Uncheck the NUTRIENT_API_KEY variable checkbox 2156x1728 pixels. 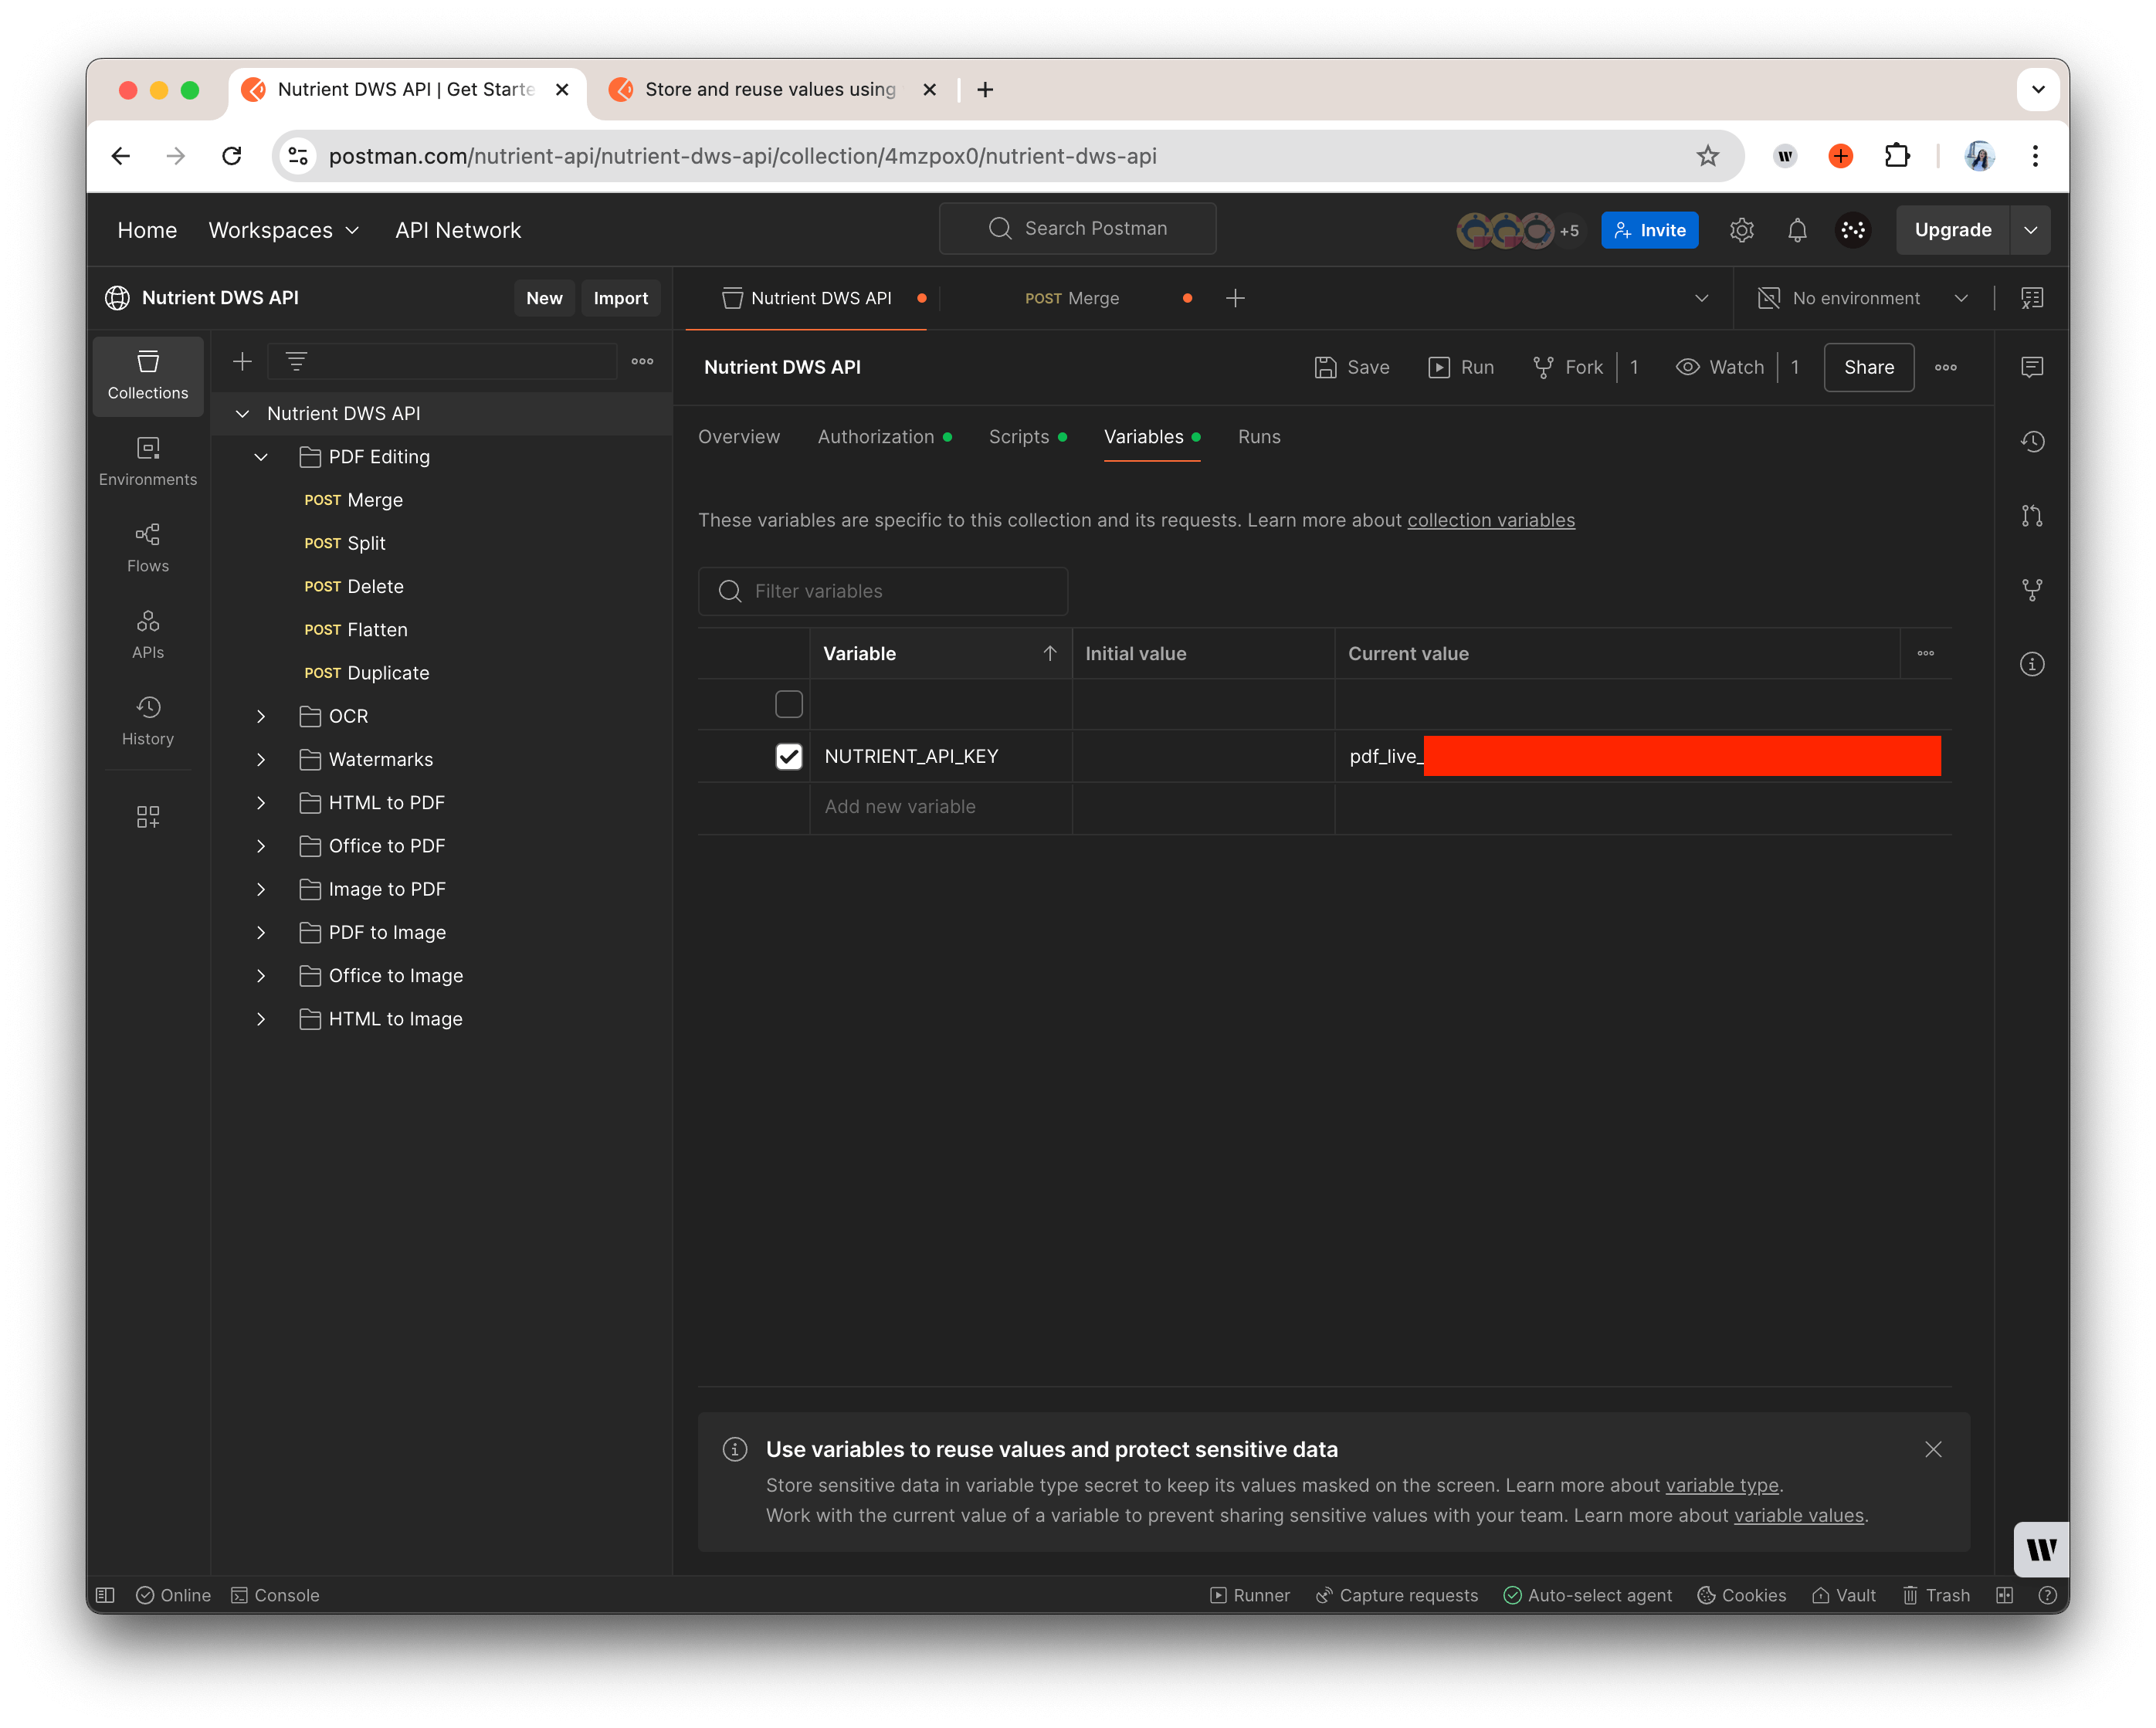(x=789, y=757)
